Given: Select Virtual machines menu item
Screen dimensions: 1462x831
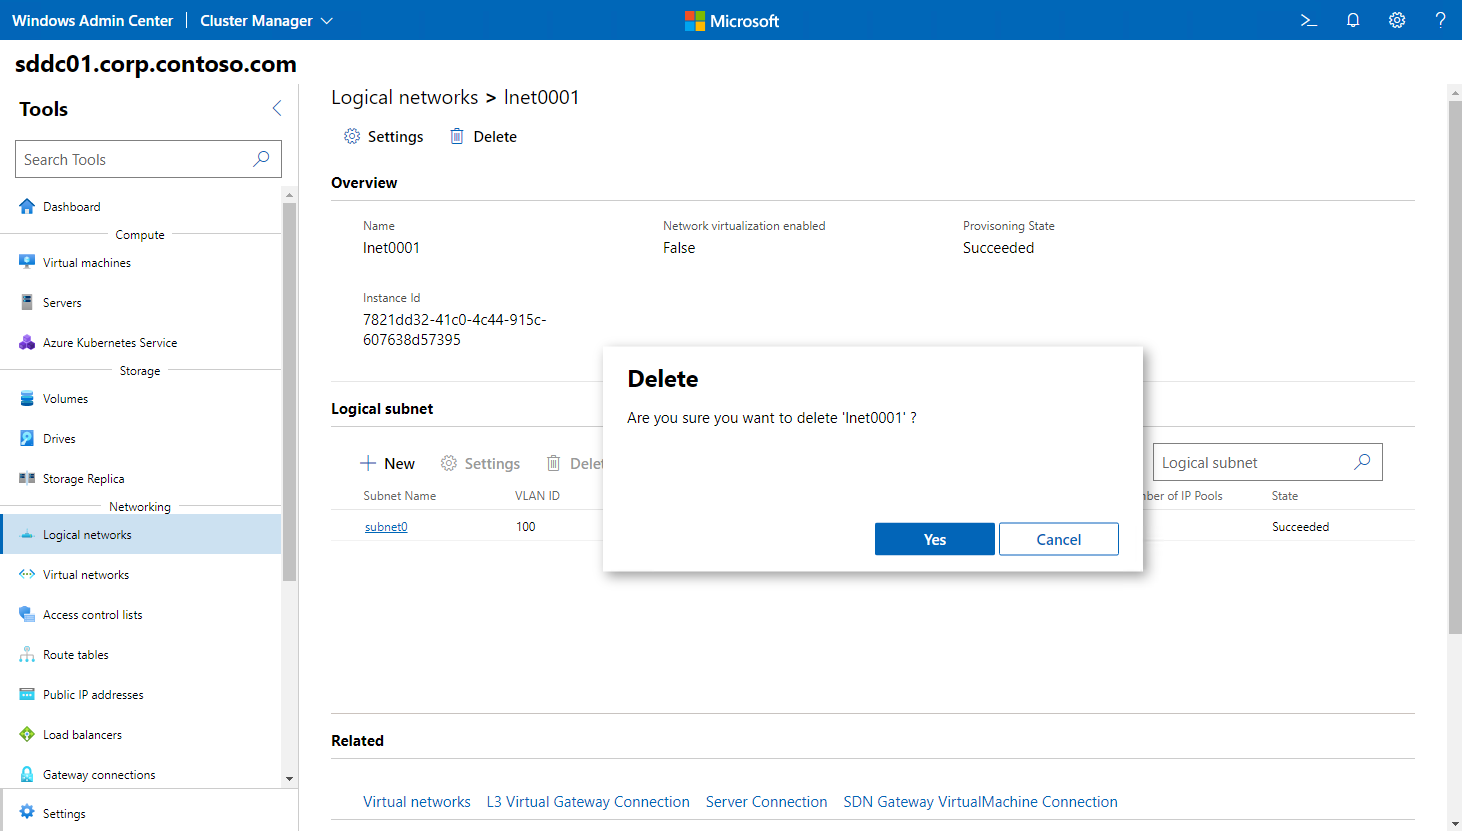Looking at the screenshot, I should (141, 262).
